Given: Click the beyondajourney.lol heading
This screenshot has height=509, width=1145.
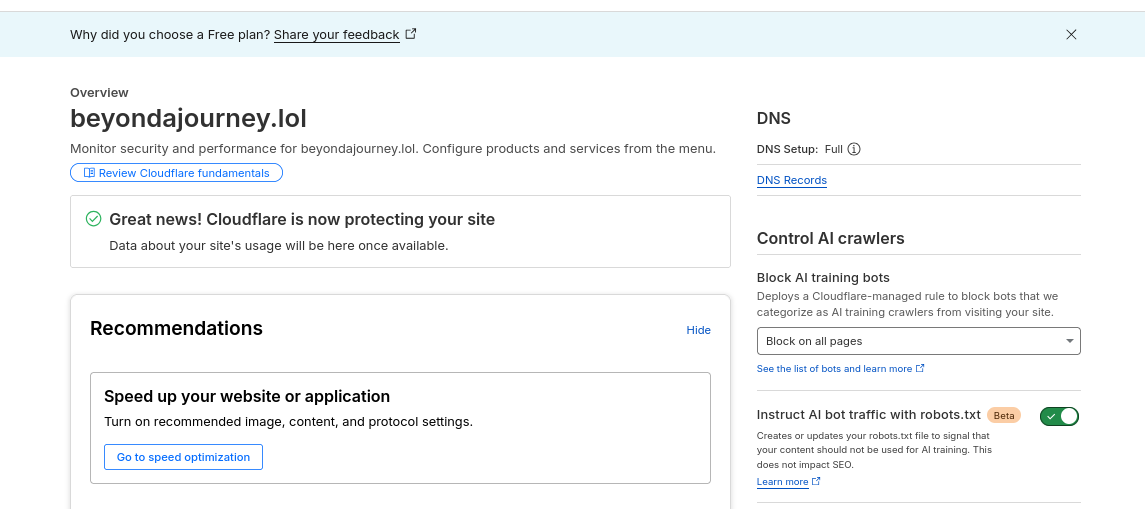Looking at the screenshot, I should (x=188, y=118).
